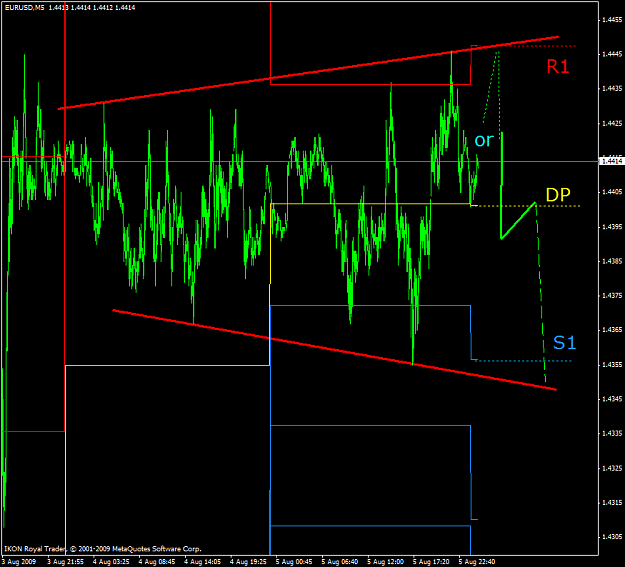Click the 1.4365 price axis value

coord(612,330)
